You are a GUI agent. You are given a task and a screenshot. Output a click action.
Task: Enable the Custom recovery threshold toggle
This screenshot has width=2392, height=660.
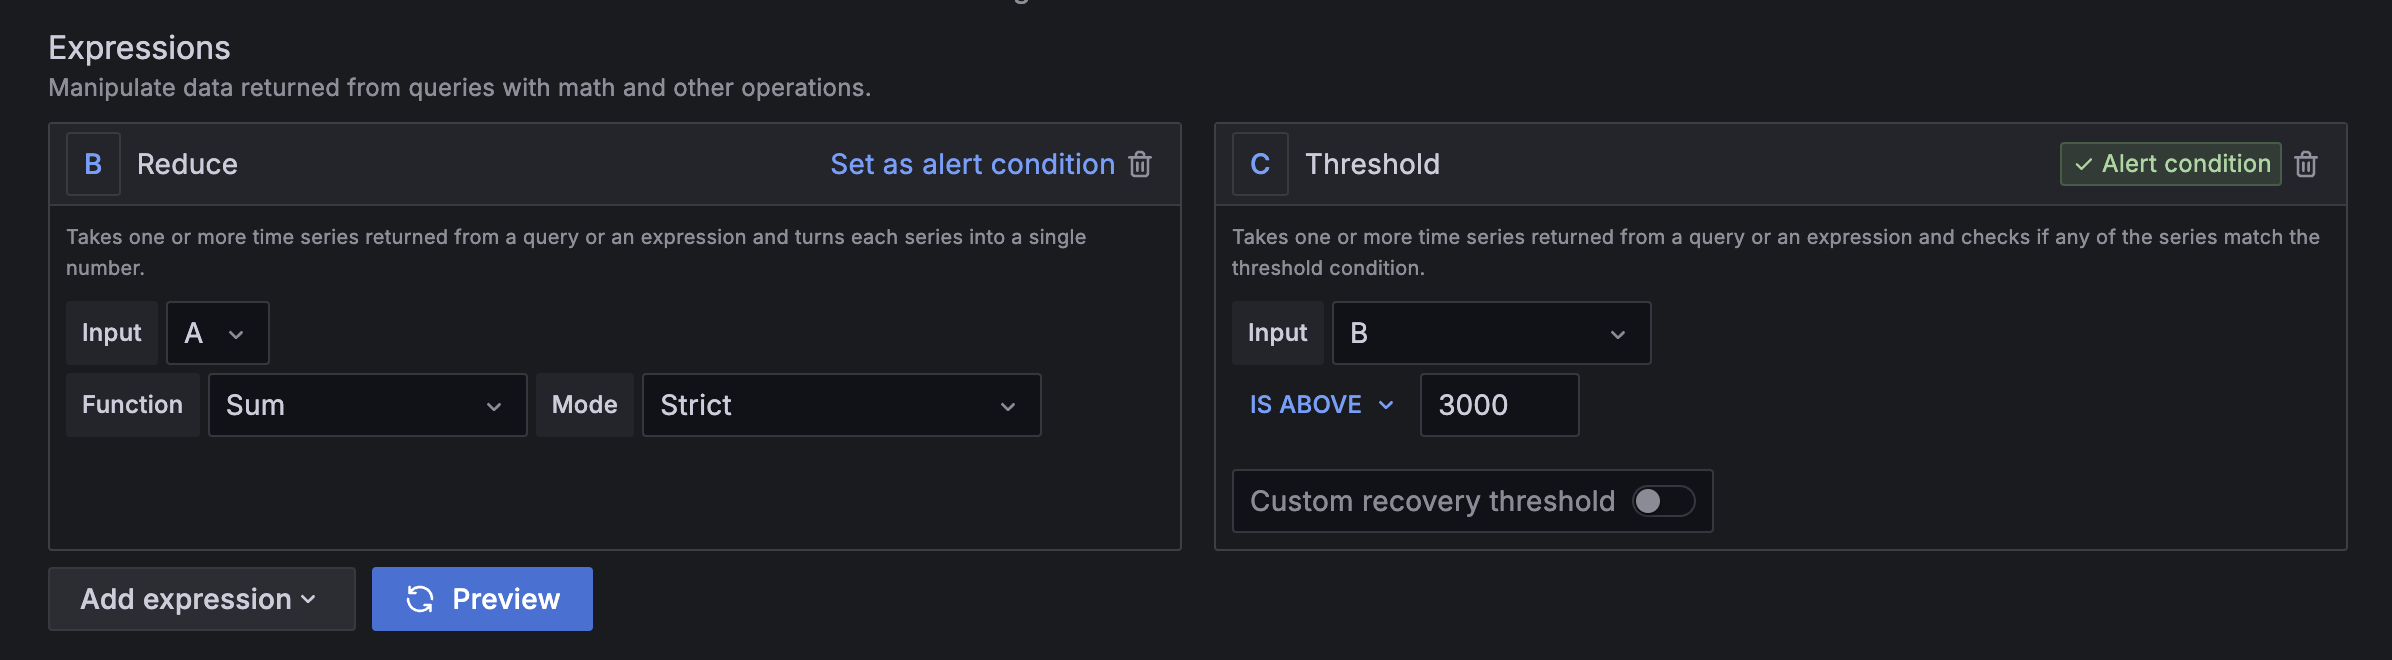coord(1662,501)
